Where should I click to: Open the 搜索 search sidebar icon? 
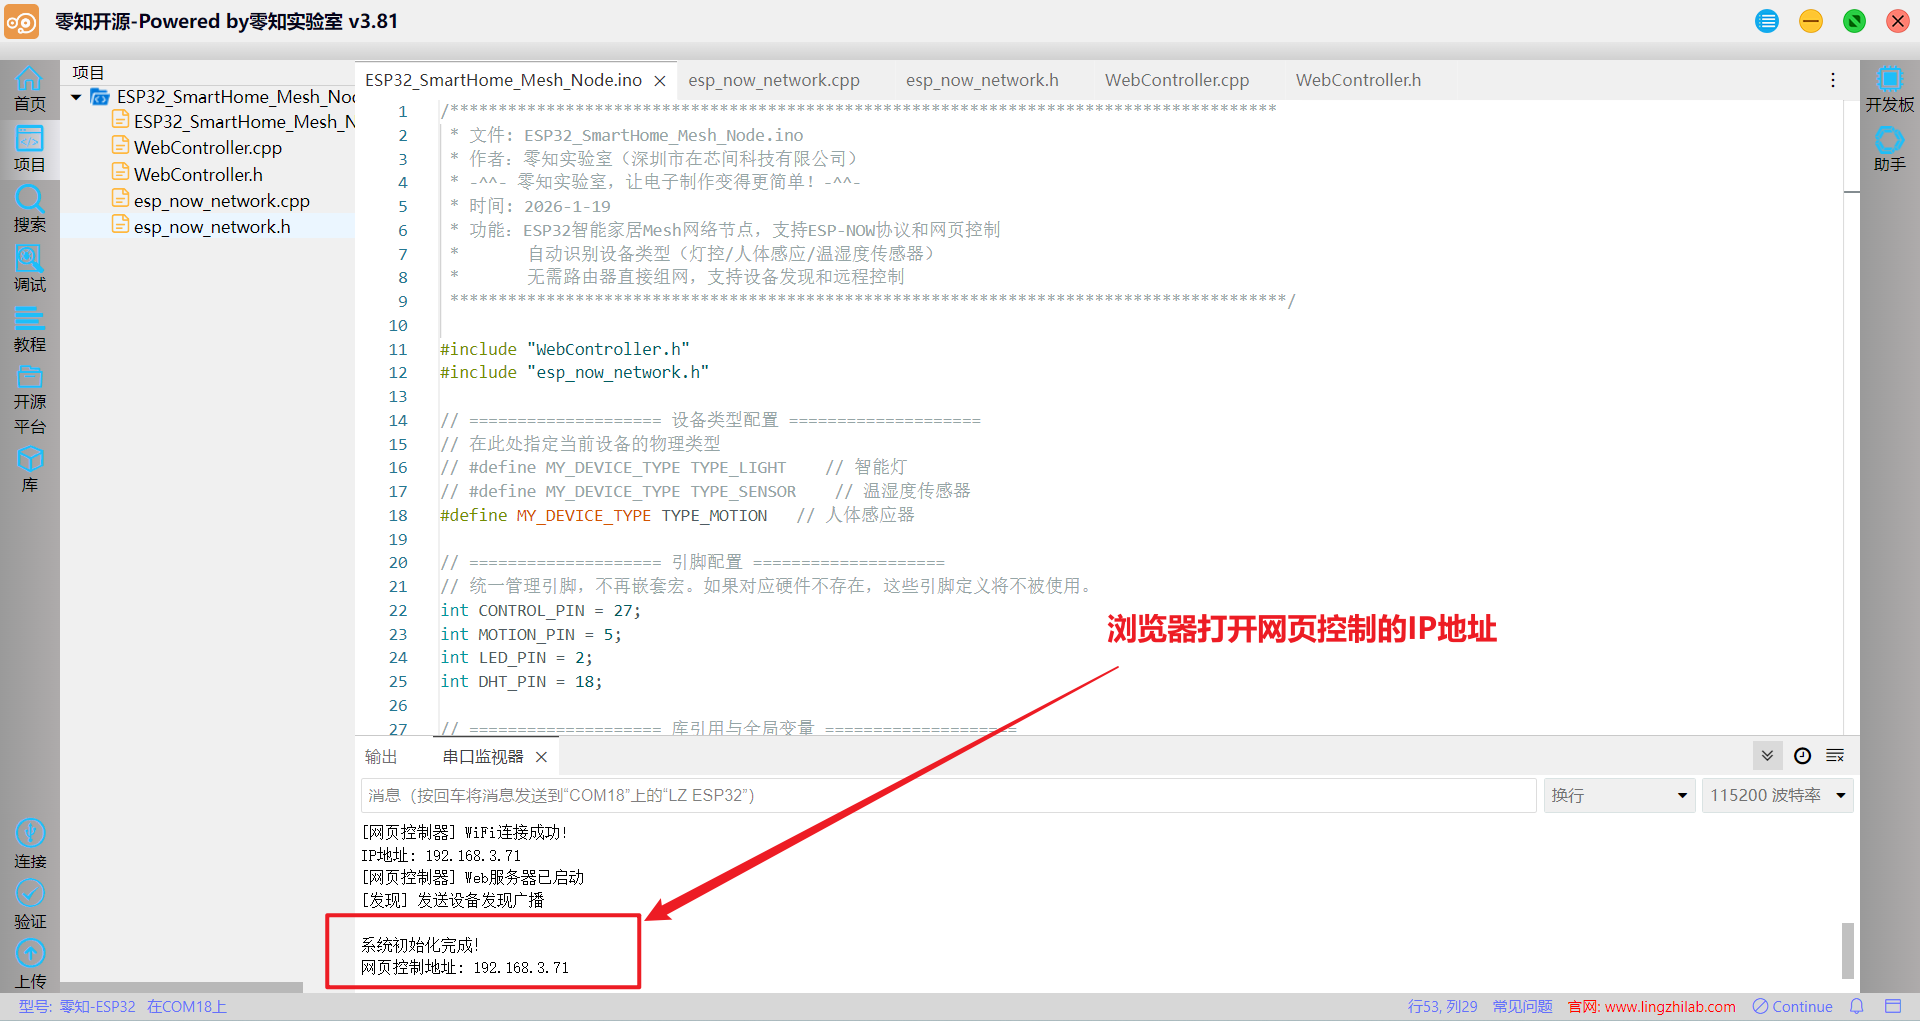(x=29, y=209)
